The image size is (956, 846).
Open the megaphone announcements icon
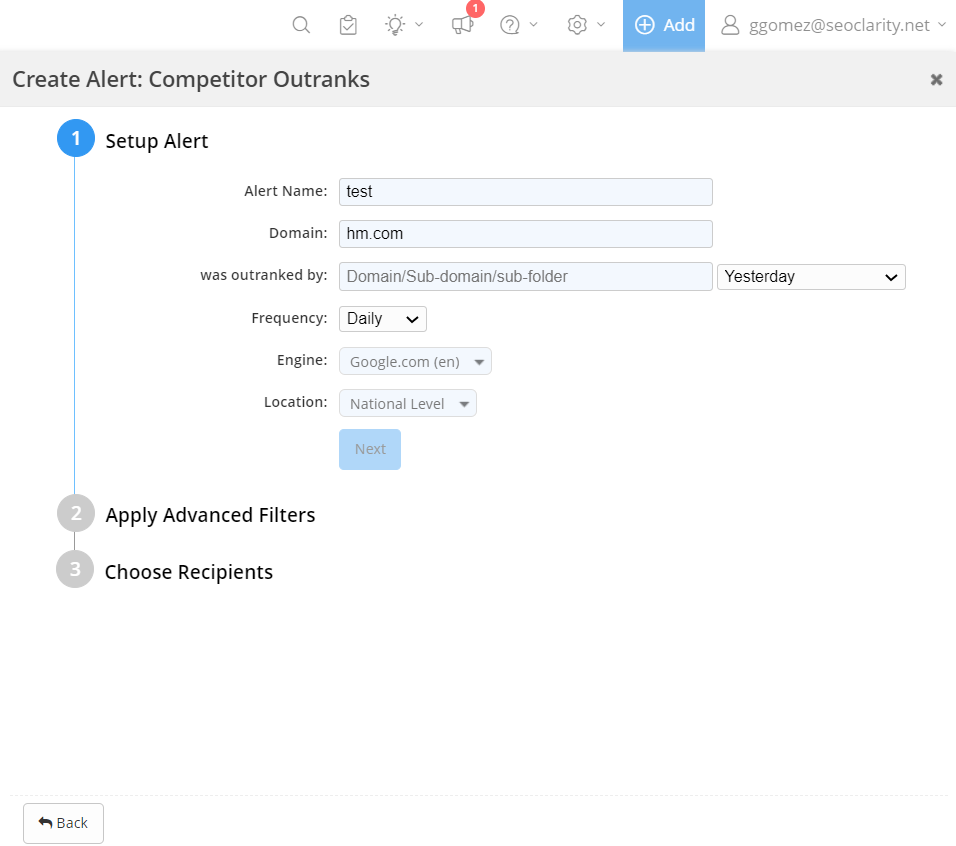[x=462, y=25]
